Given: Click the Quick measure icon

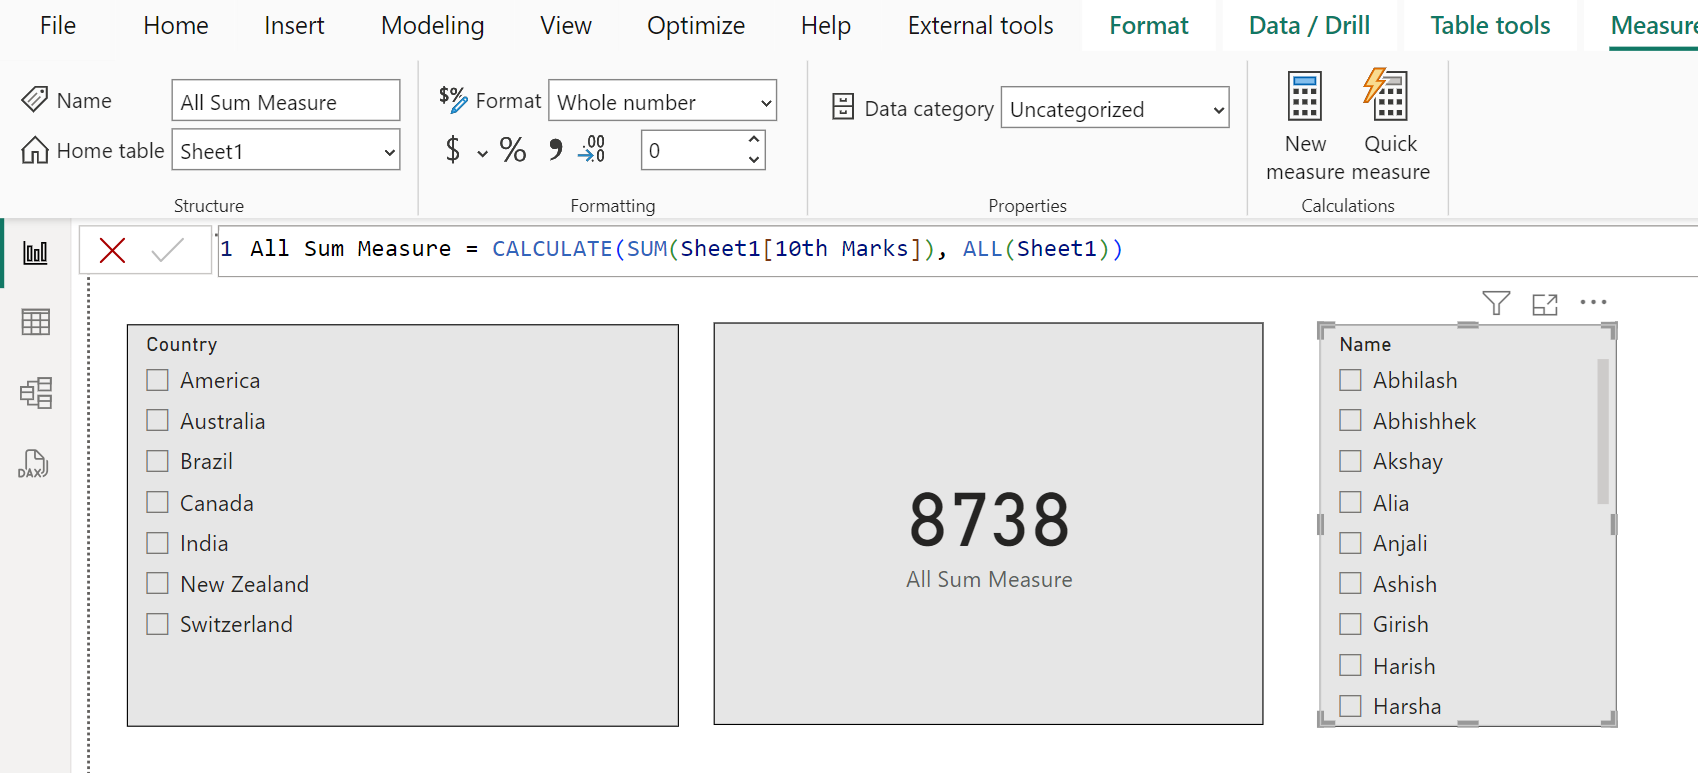Looking at the screenshot, I should click(x=1388, y=96).
